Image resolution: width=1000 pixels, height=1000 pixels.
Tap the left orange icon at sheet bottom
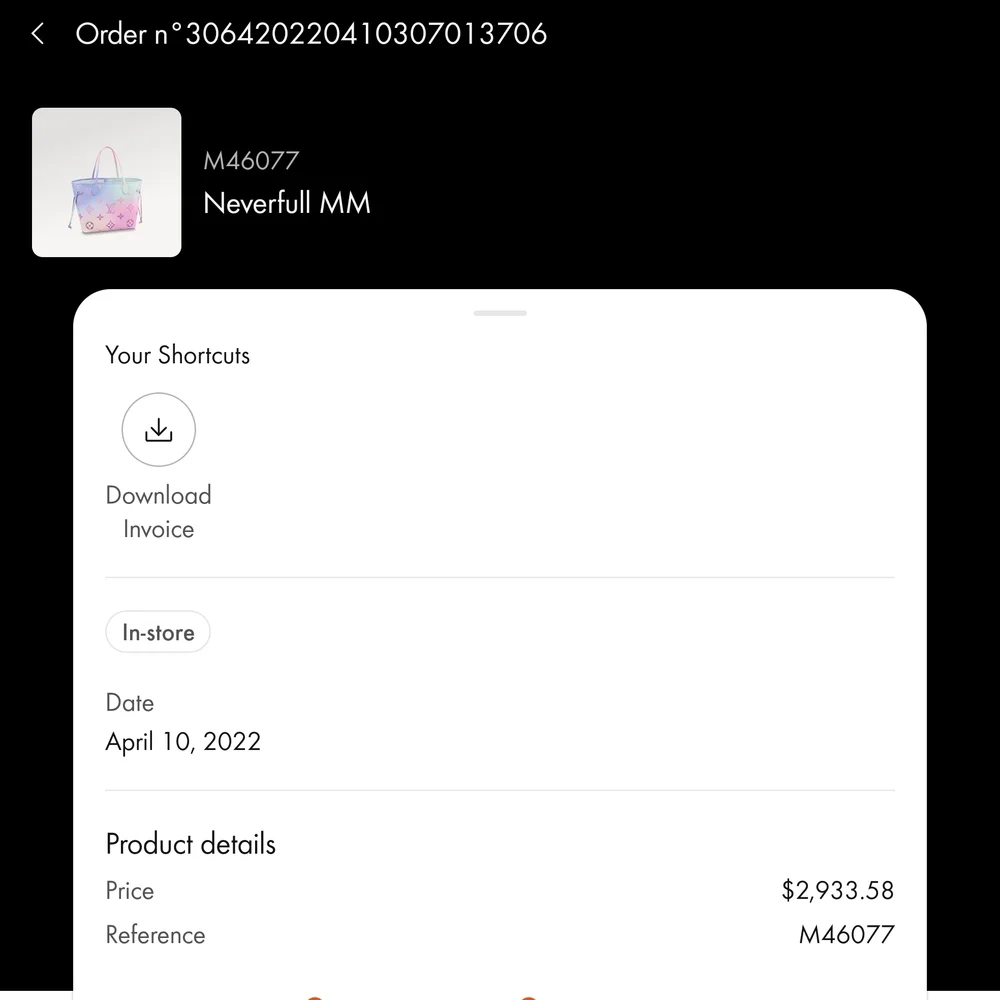tap(314, 996)
